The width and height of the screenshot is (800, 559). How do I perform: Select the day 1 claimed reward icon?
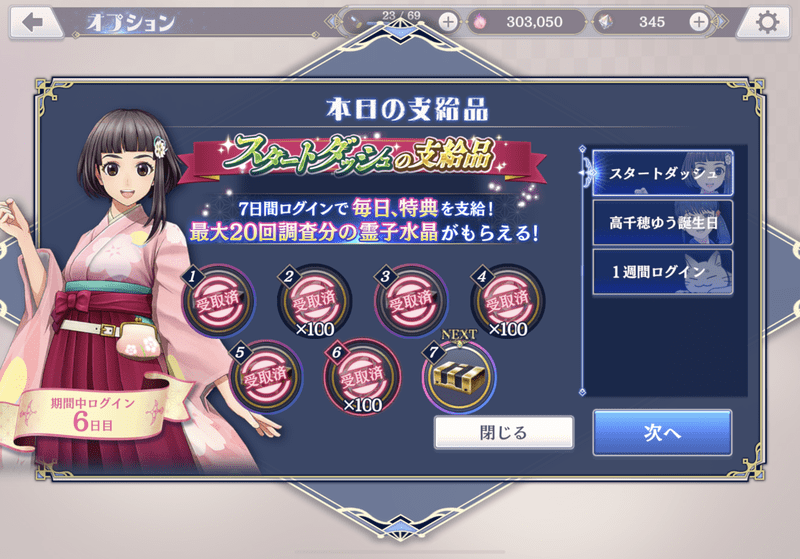point(218,300)
